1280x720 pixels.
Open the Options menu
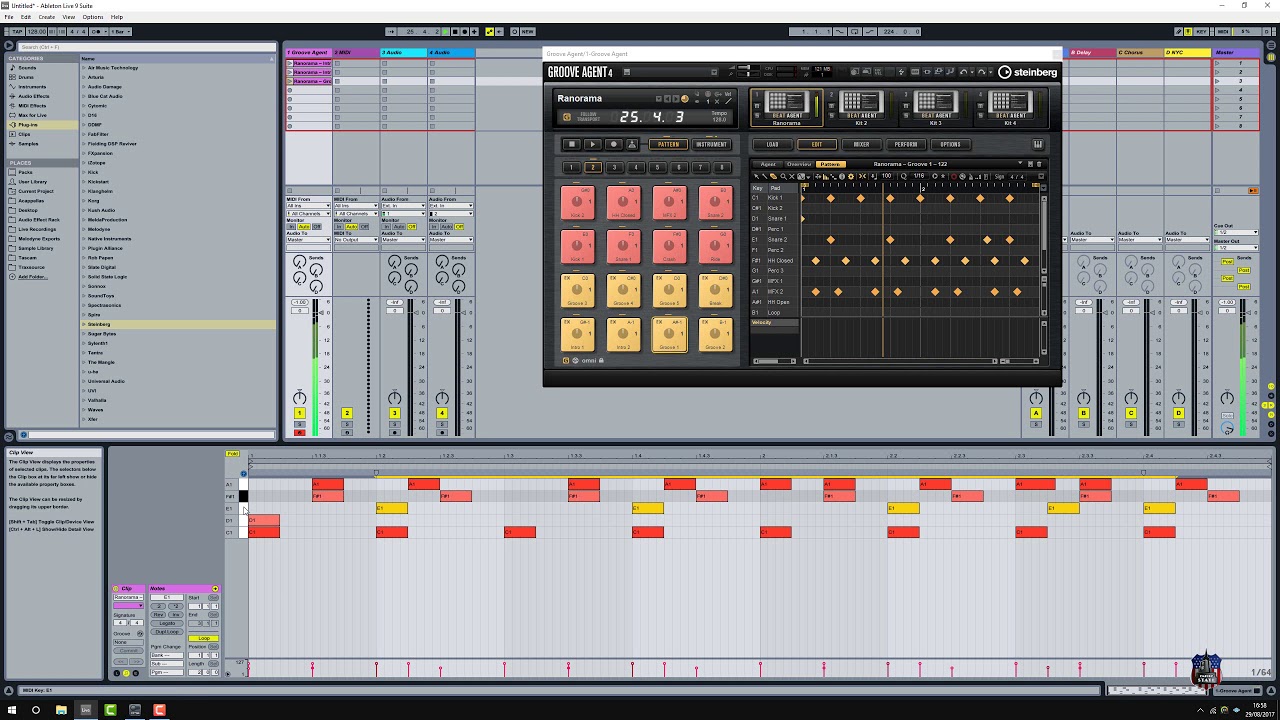(x=93, y=17)
